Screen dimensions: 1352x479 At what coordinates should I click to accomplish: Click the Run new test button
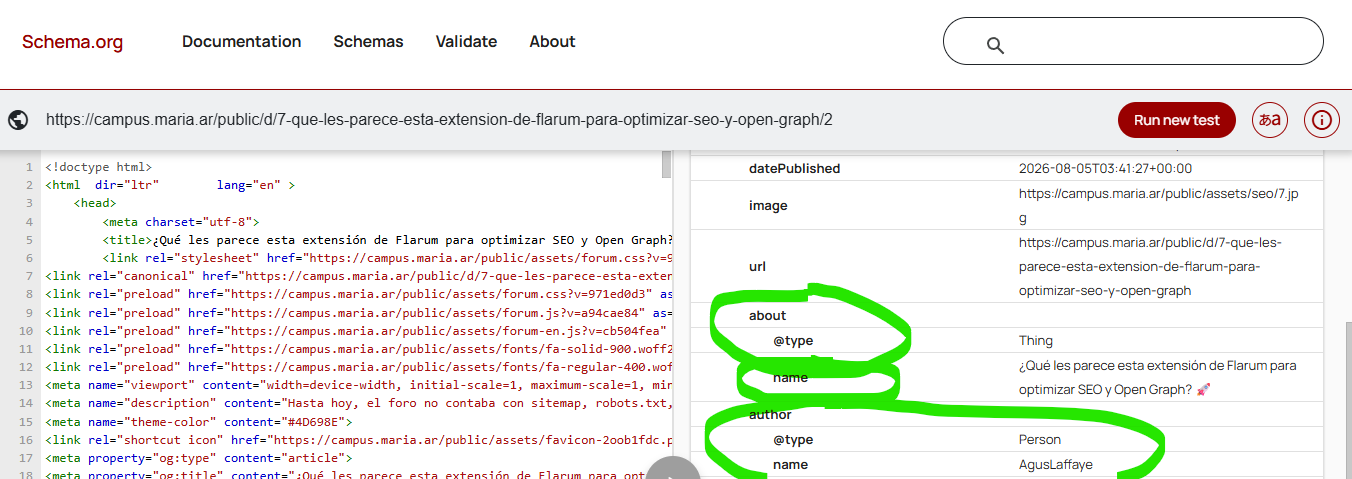coord(1176,120)
